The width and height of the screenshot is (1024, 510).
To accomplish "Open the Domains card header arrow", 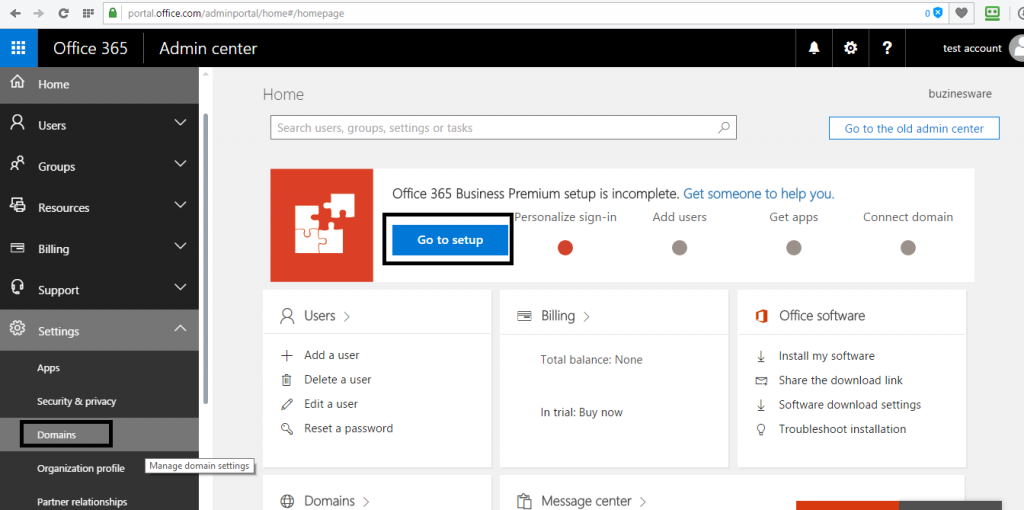I will click(366, 502).
